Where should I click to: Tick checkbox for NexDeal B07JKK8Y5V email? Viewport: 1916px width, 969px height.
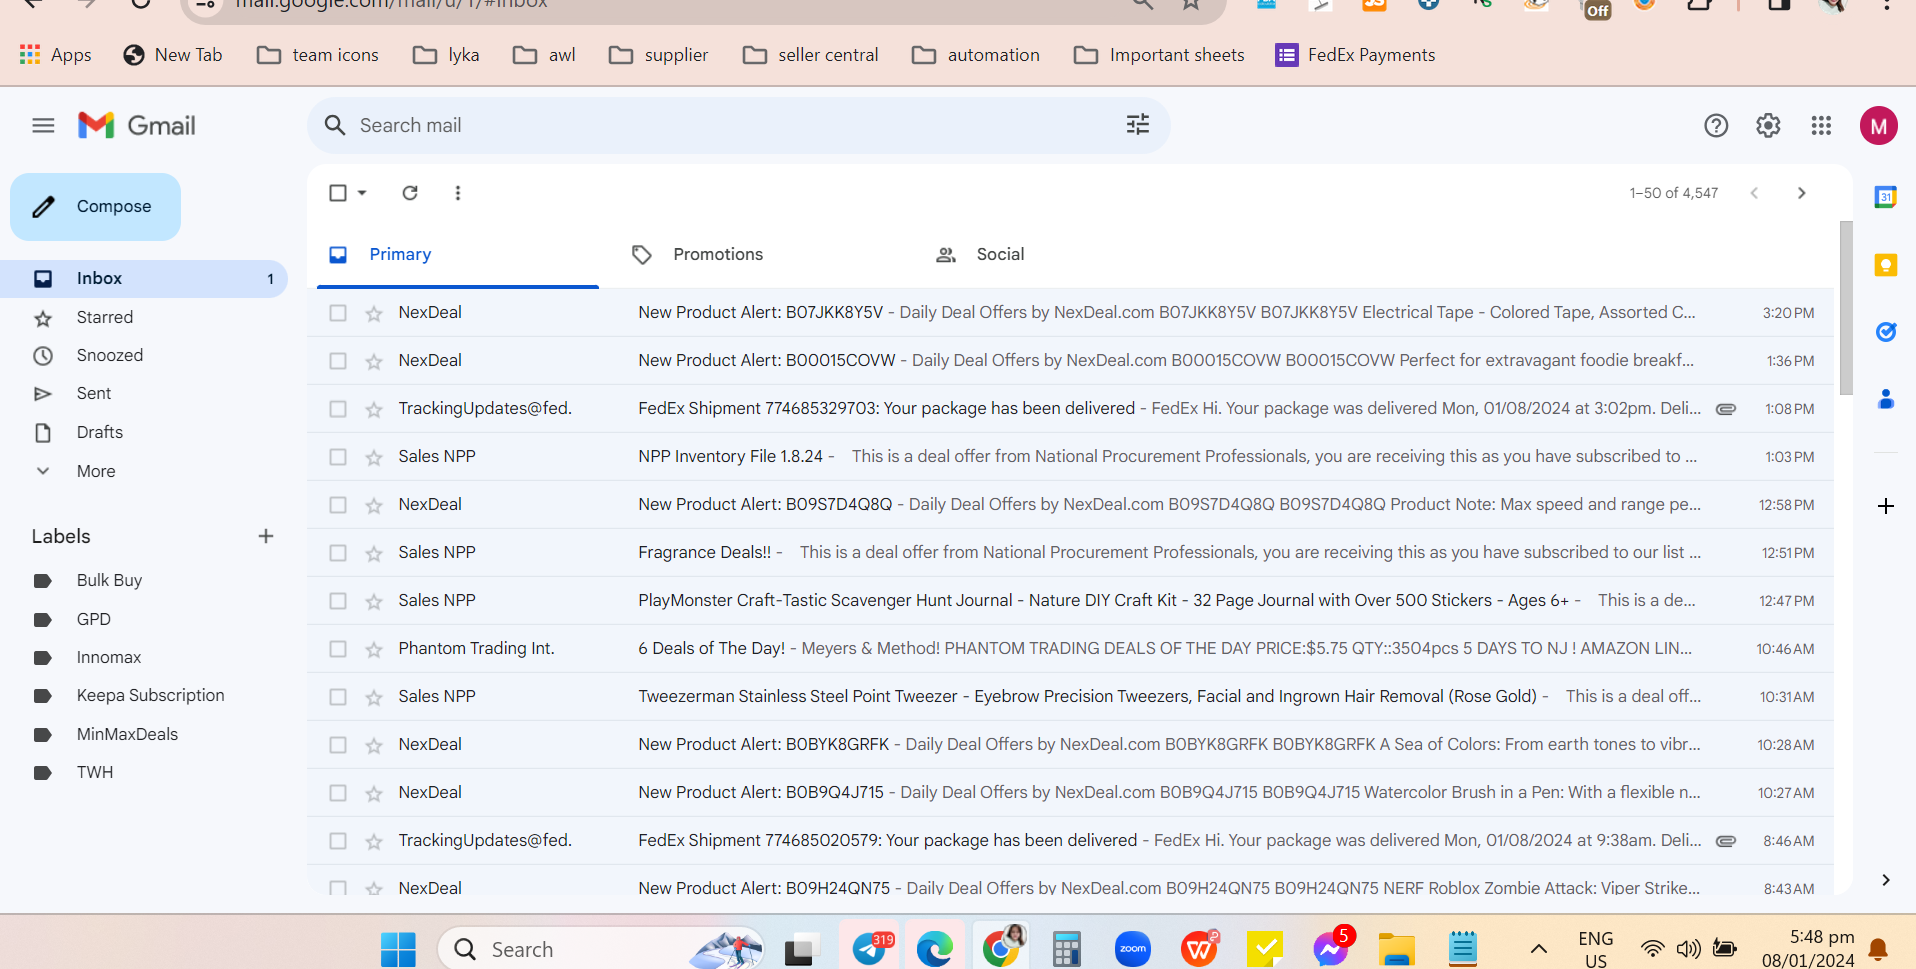338,313
